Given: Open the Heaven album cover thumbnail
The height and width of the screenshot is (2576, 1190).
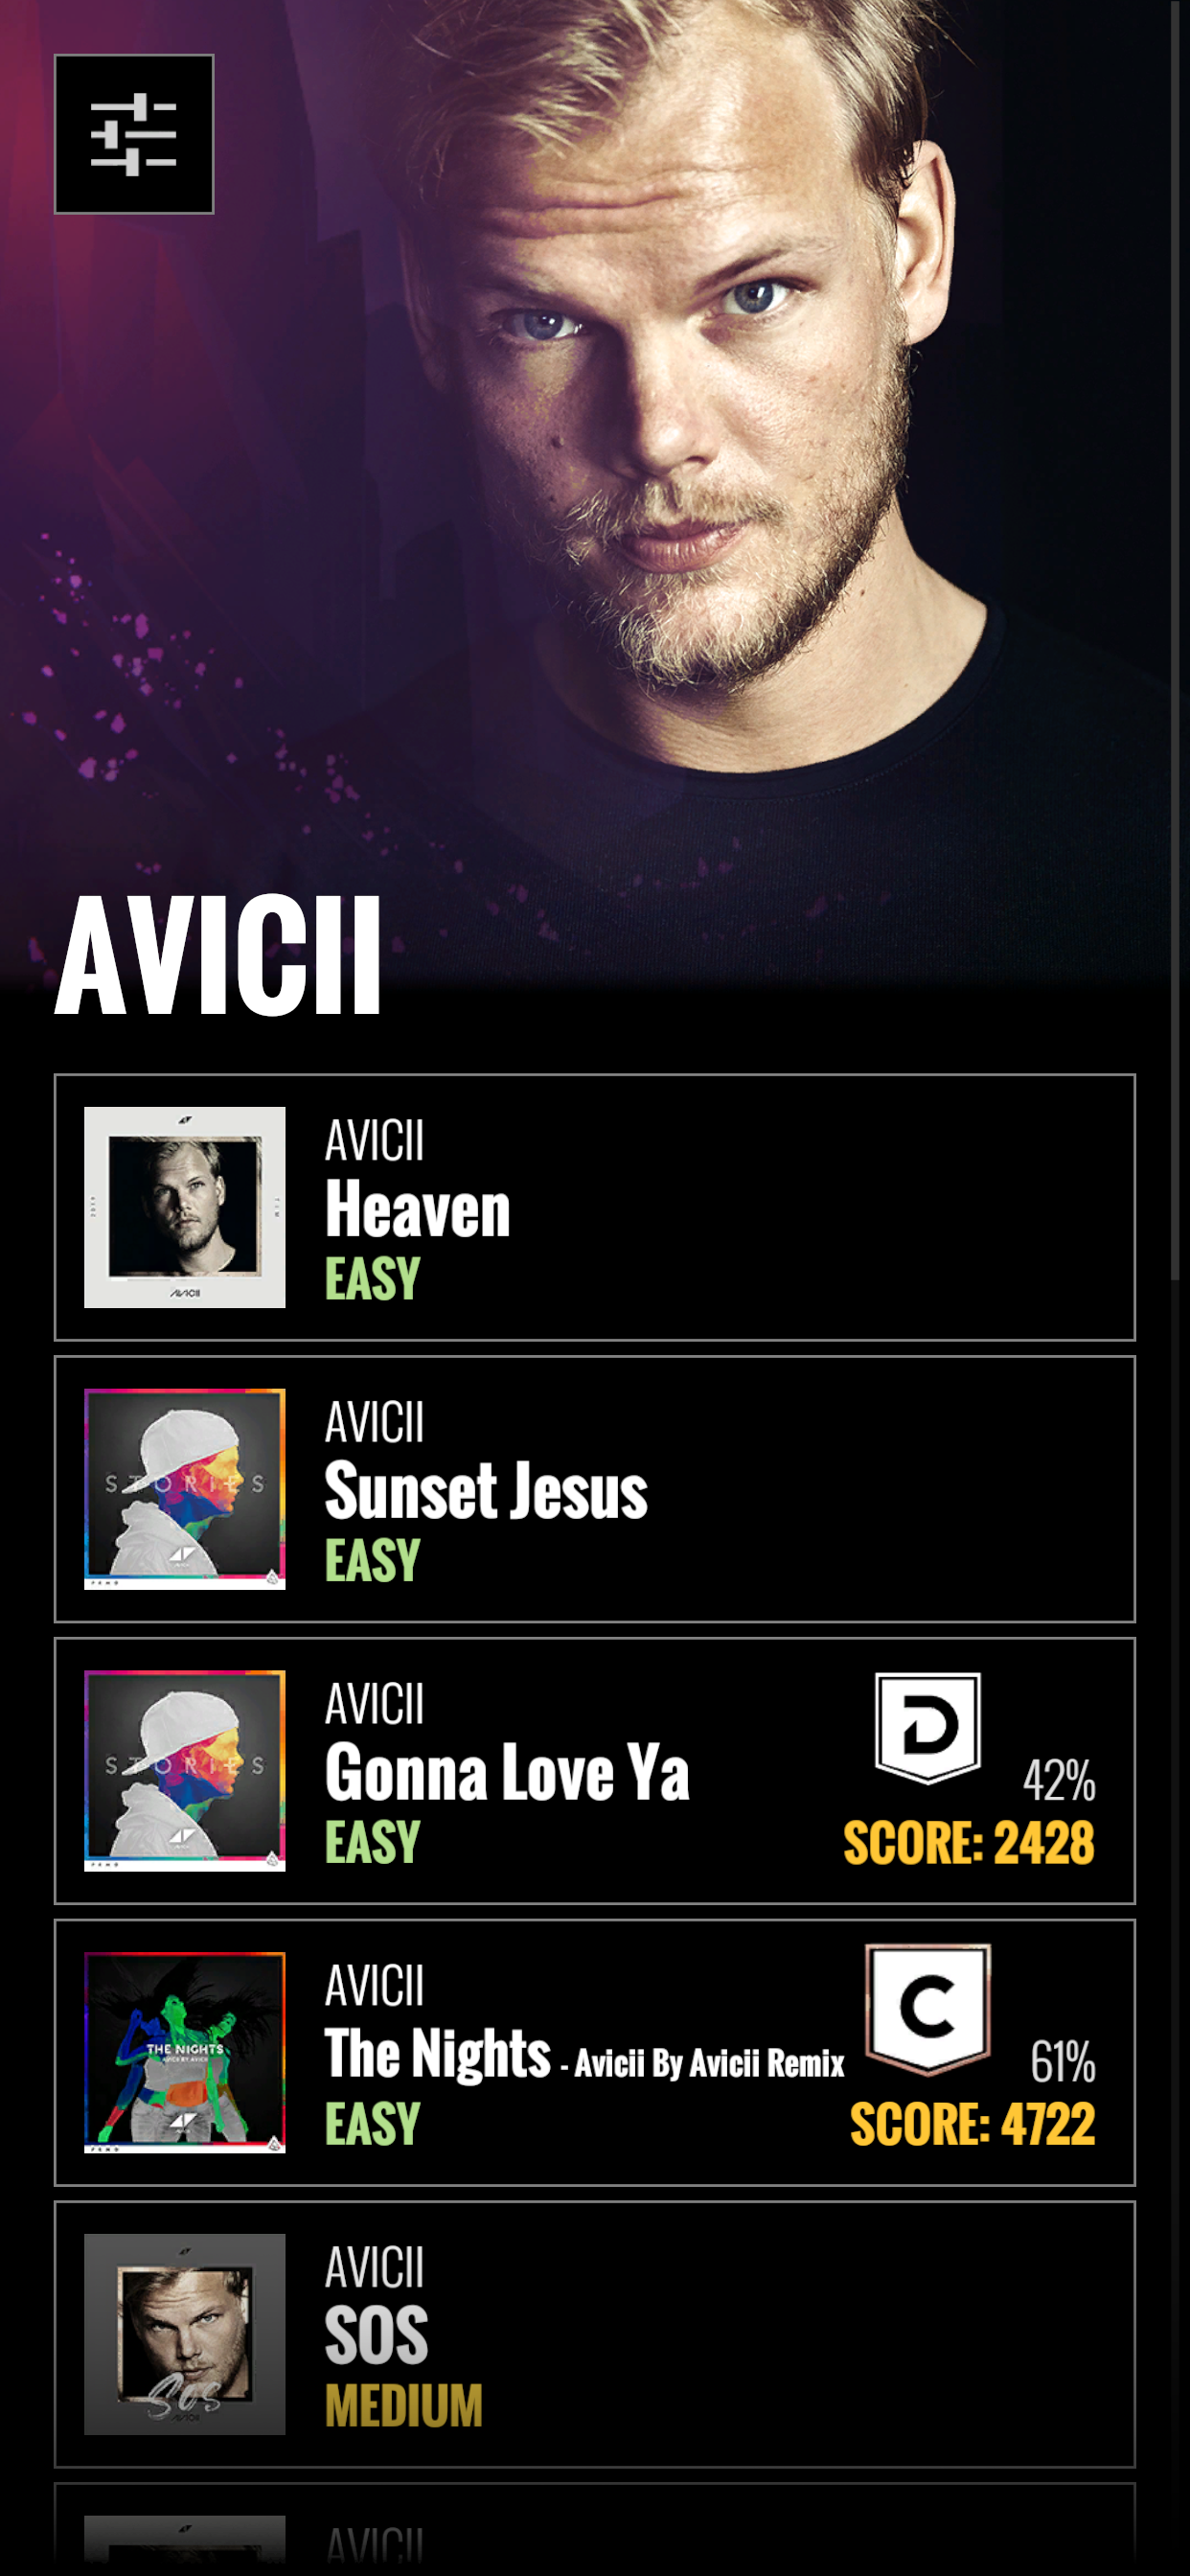Looking at the screenshot, I should [x=185, y=1207].
